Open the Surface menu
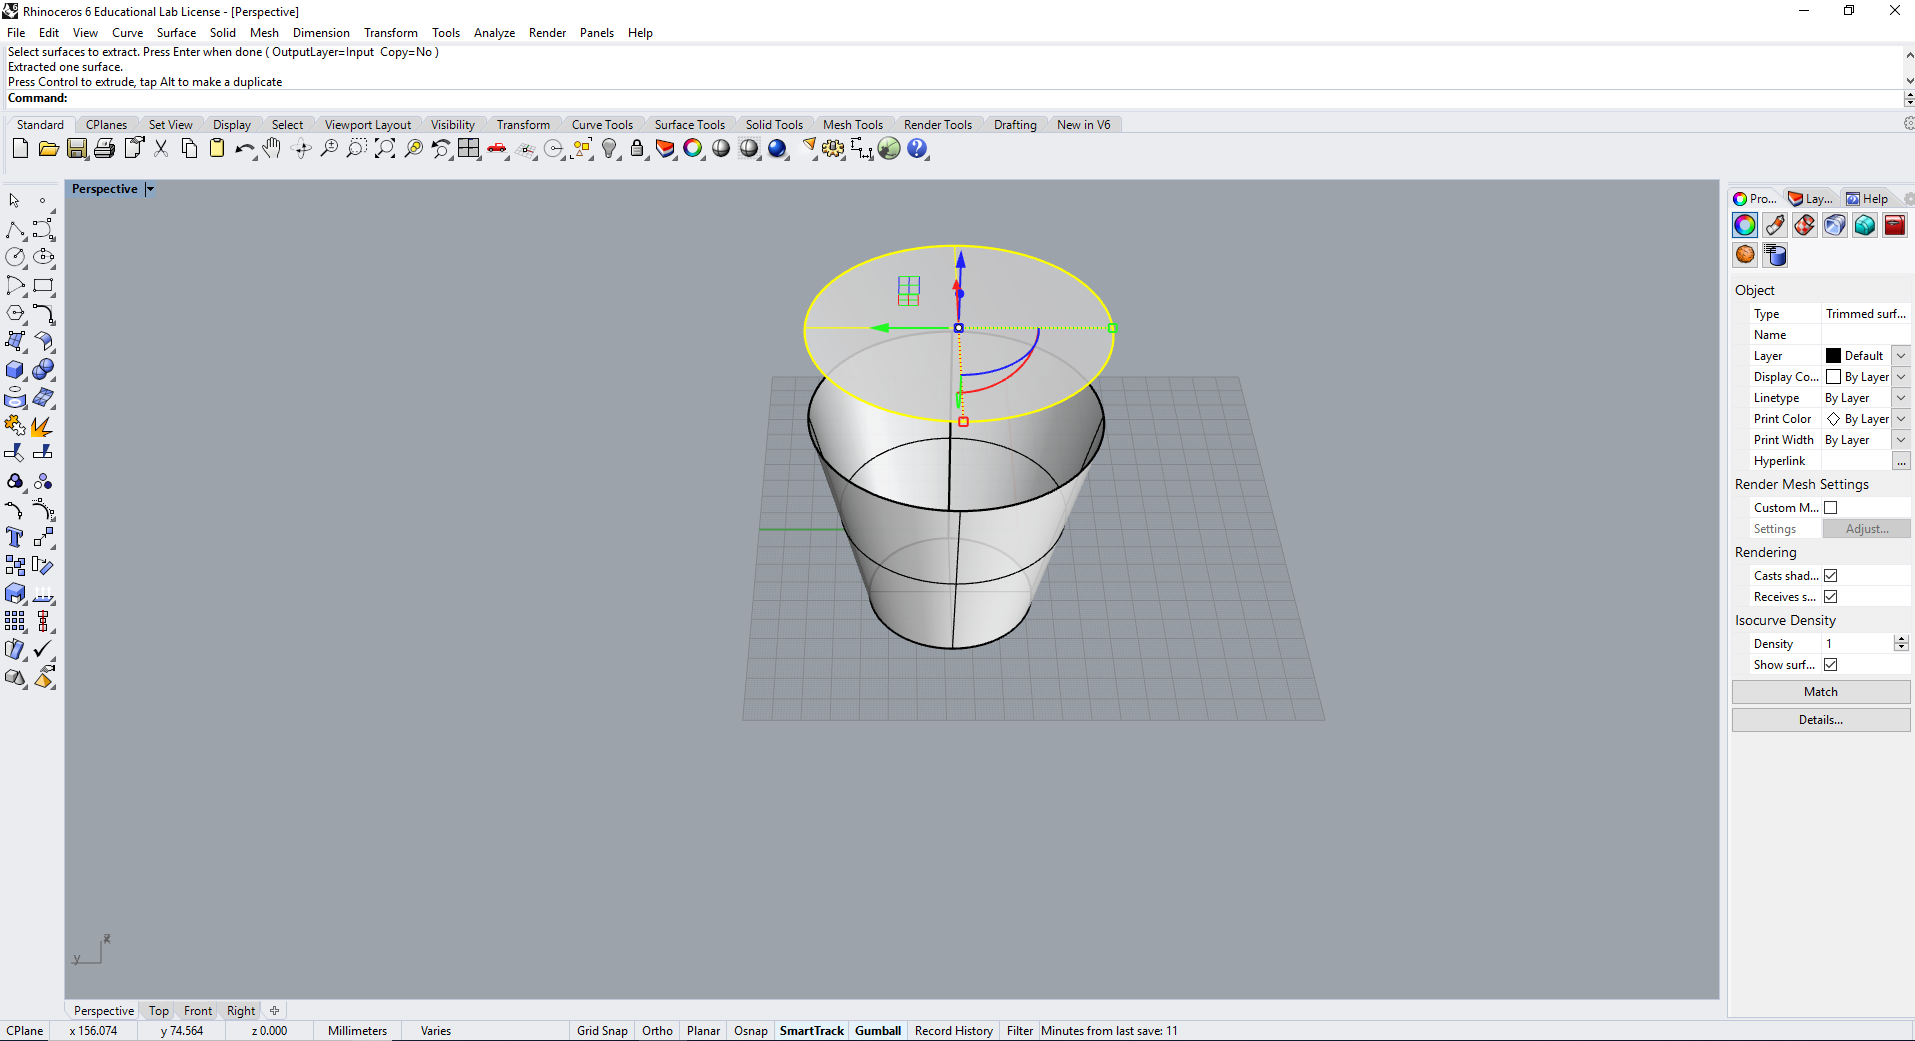 [176, 33]
